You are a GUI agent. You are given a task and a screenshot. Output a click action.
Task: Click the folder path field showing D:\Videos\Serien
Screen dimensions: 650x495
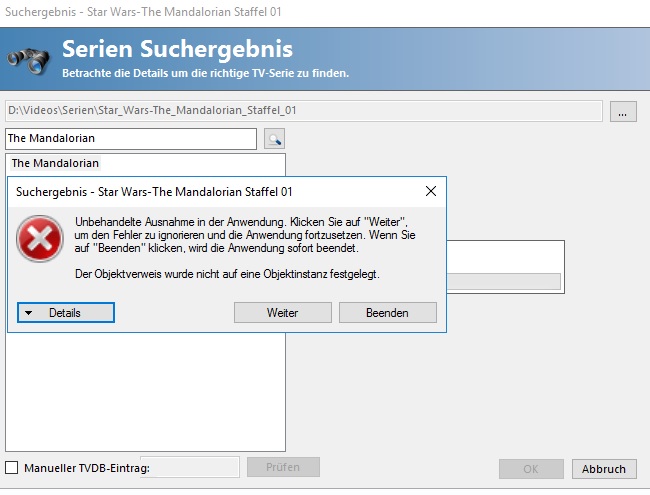(x=304, y=111)
